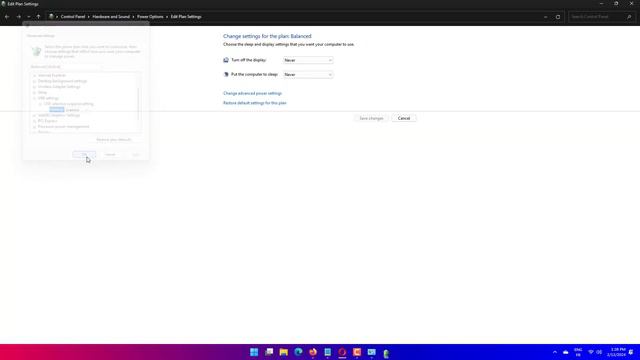This screenshot has width=640, height=360.
Task: Focus the Search Control Panel field
Action: click(x=597, y=17)
